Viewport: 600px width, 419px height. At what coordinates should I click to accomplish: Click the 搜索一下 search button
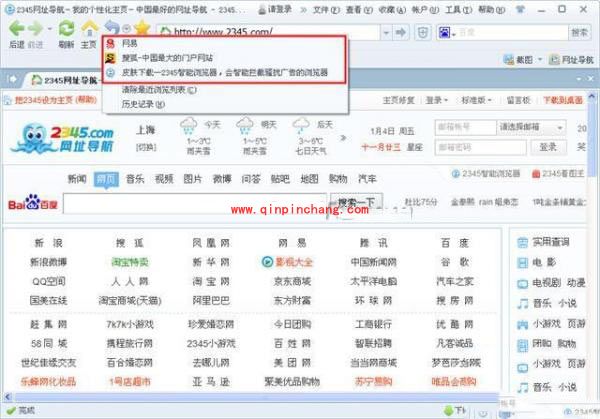(x=356, y=205)
